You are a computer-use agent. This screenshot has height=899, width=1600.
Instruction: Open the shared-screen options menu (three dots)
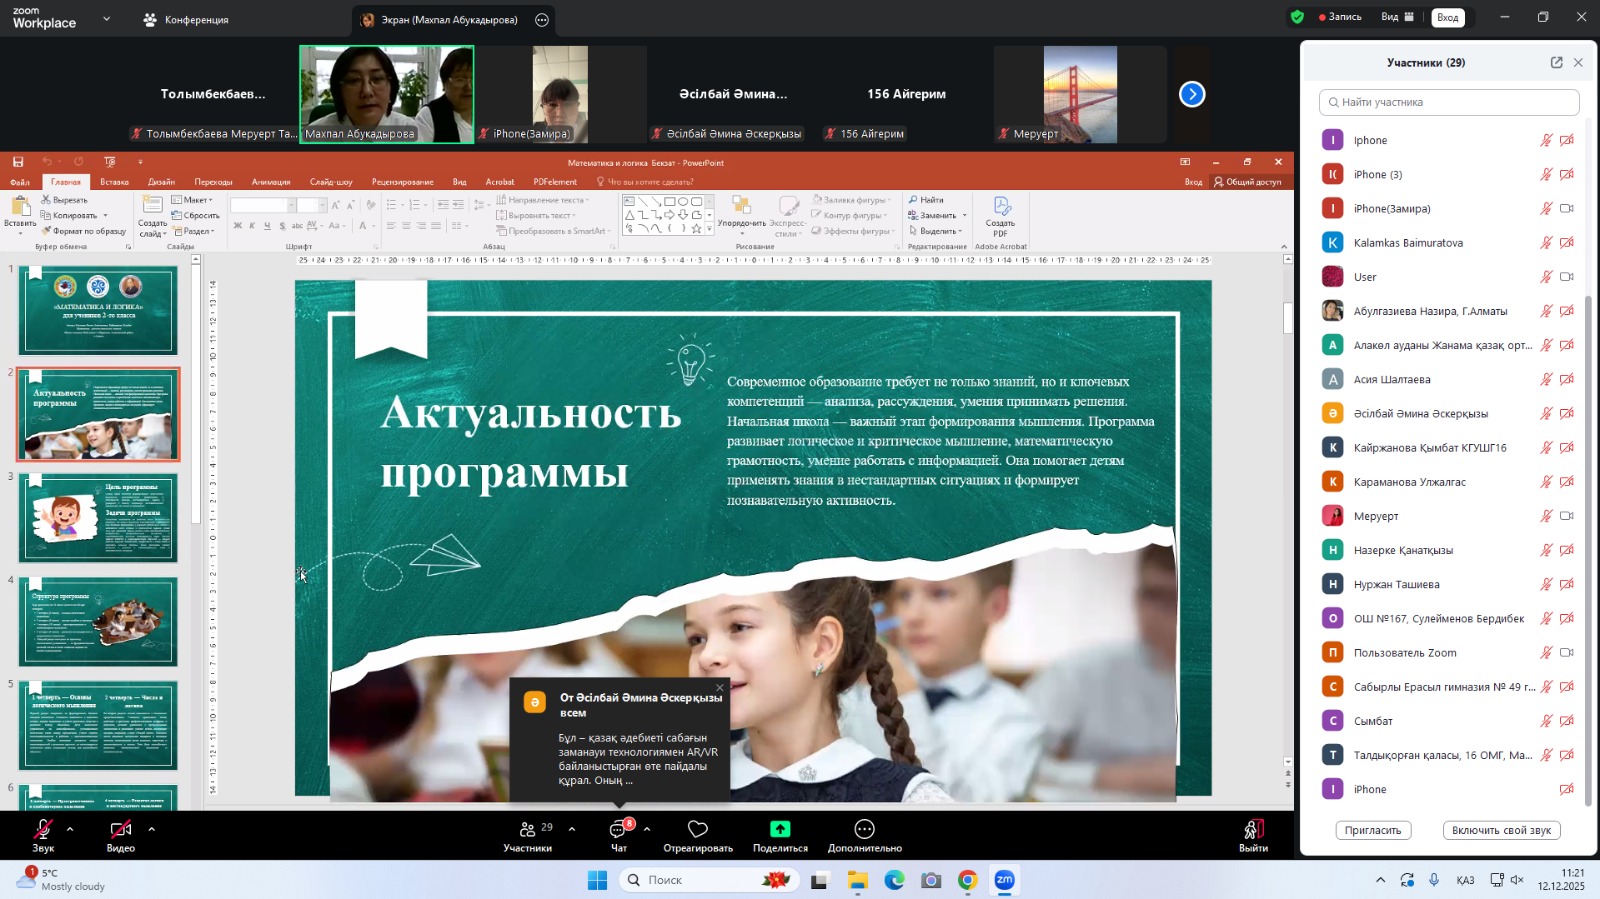[x=542, y=20]
